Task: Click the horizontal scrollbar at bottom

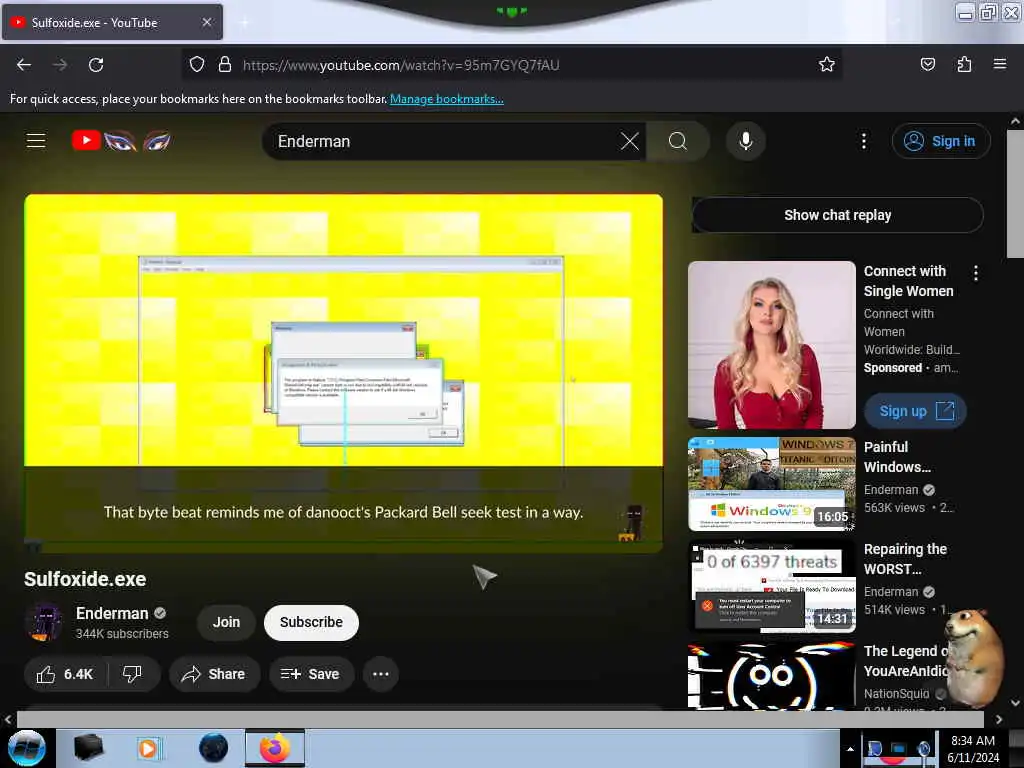Action: 500,719
